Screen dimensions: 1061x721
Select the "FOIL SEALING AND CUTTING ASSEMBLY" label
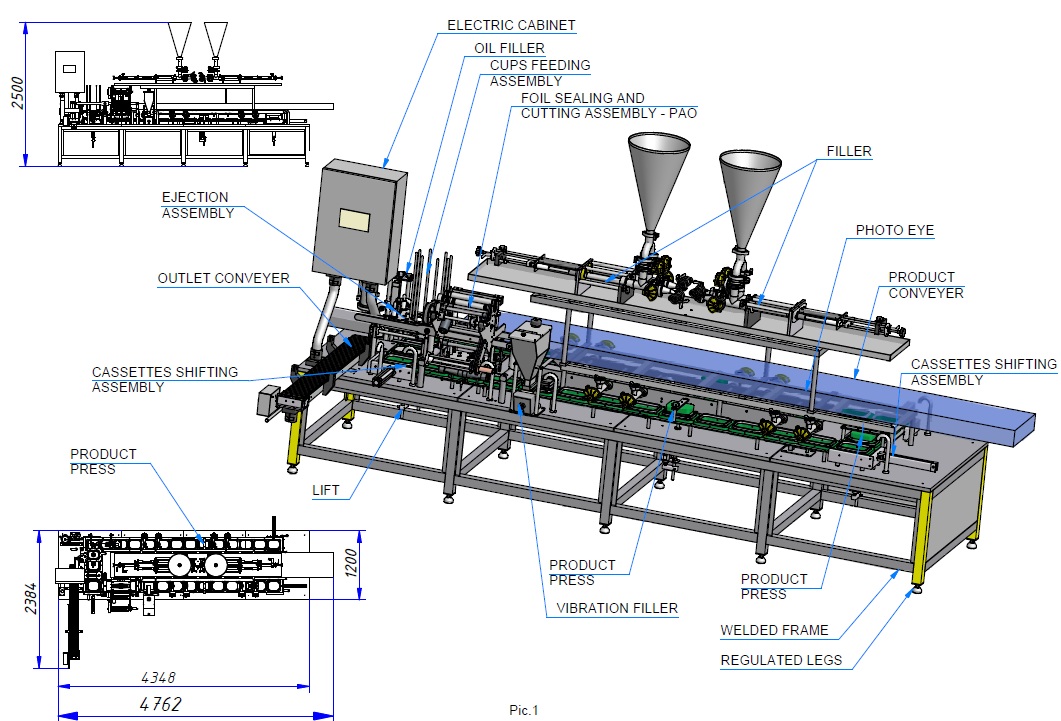point(608,106)
